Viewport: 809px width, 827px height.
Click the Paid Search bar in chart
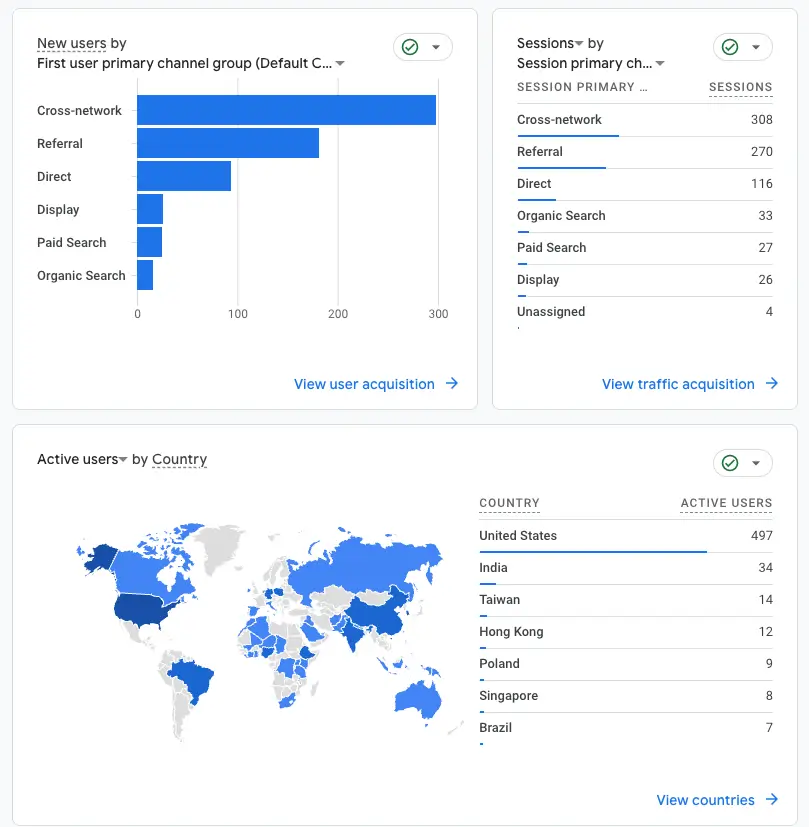tap(149, 242)
